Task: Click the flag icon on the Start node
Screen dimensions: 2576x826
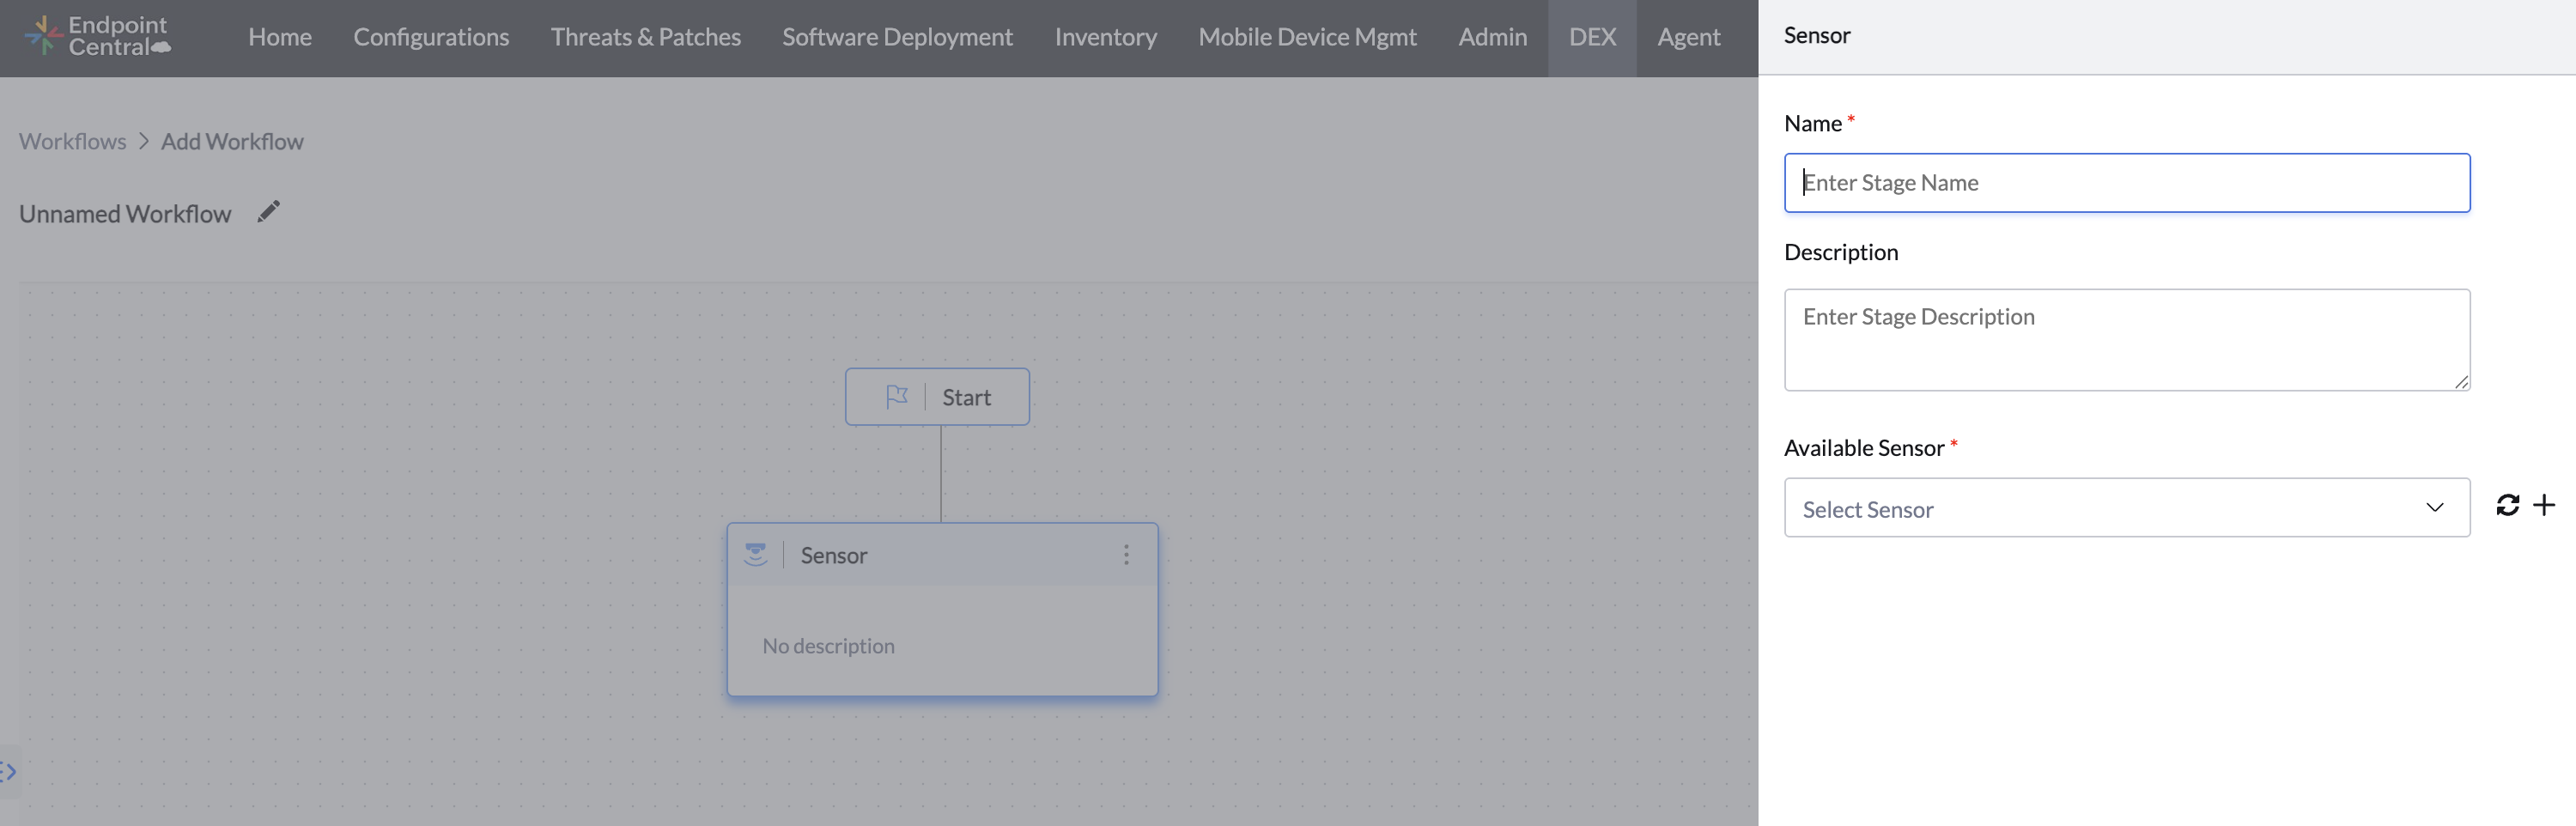Action: (897, 395)
